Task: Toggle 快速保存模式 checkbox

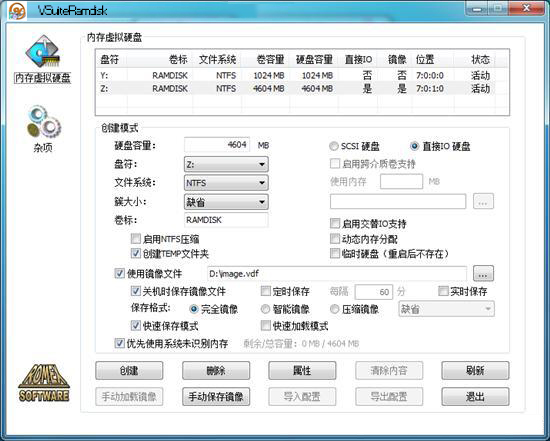Action: click(136, 326)
